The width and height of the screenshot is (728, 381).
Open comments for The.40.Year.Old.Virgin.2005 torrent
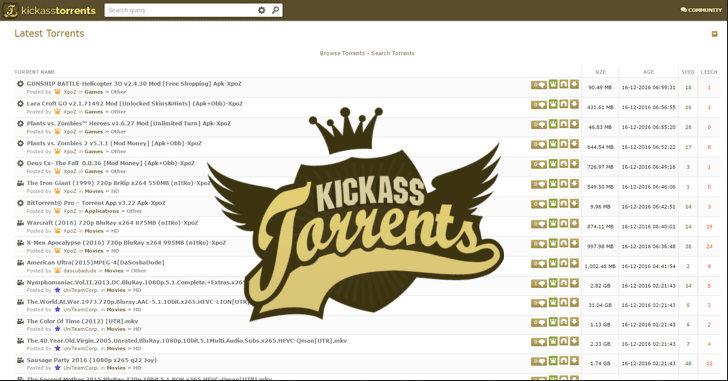click(539, 342)
